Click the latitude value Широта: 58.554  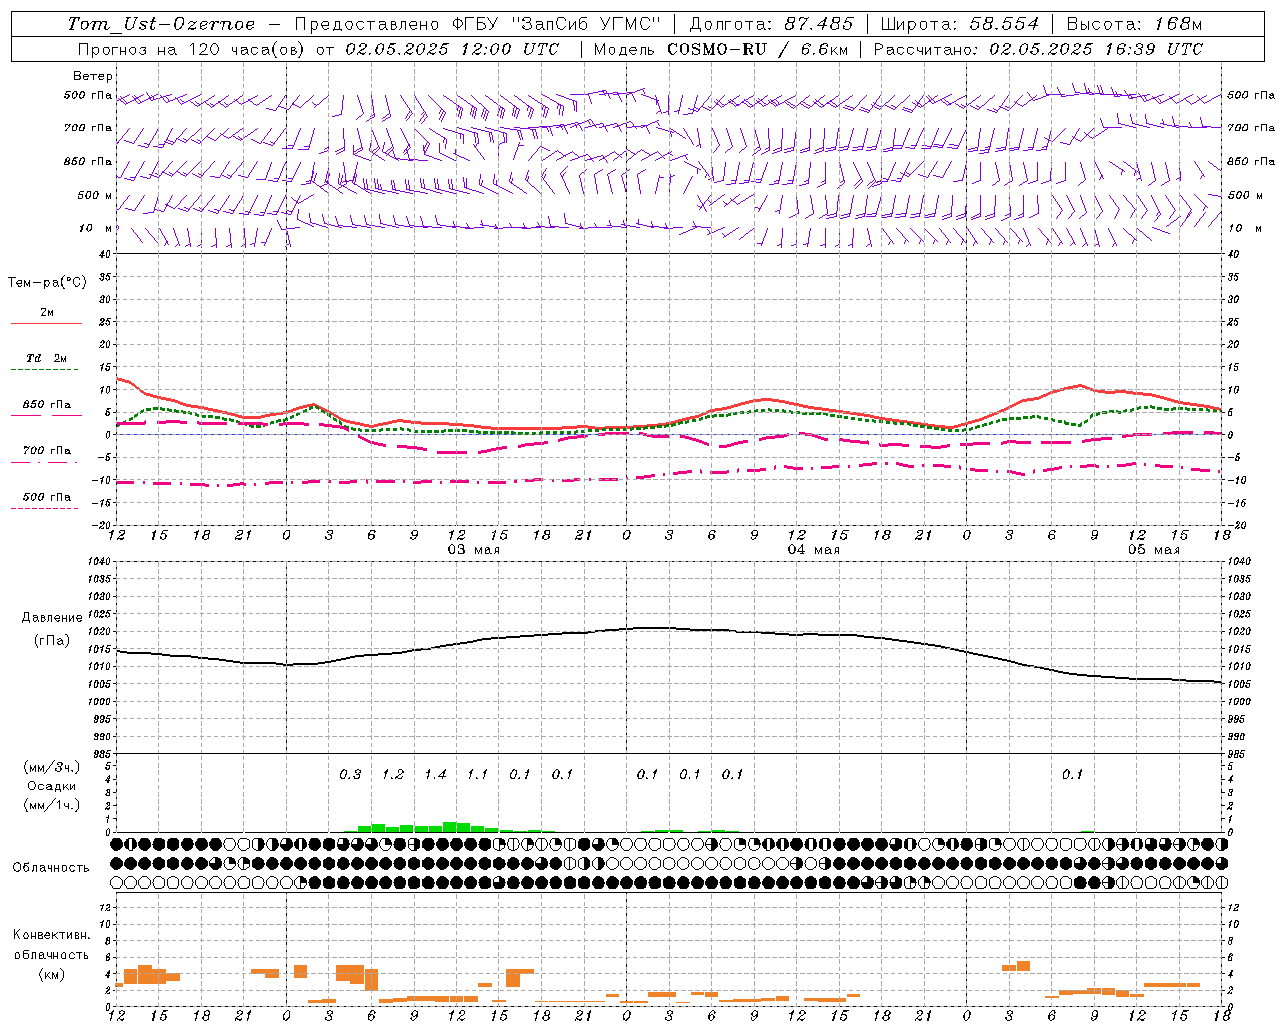pos(959,24)
